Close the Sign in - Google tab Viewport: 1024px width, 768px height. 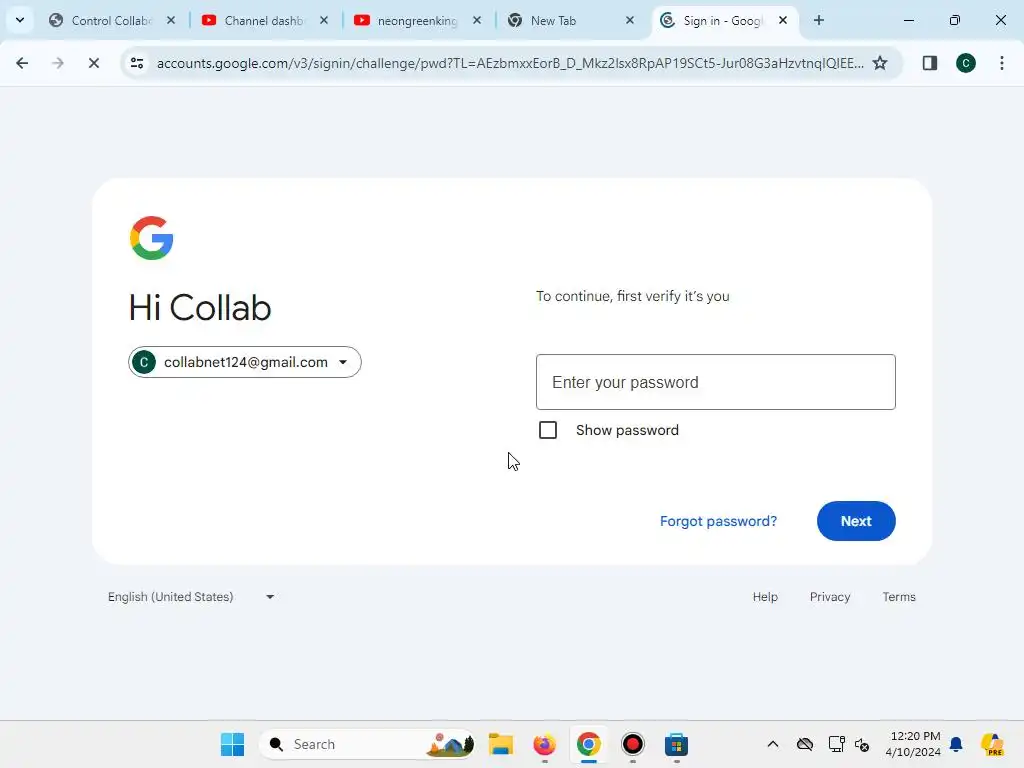pos(782,20)
